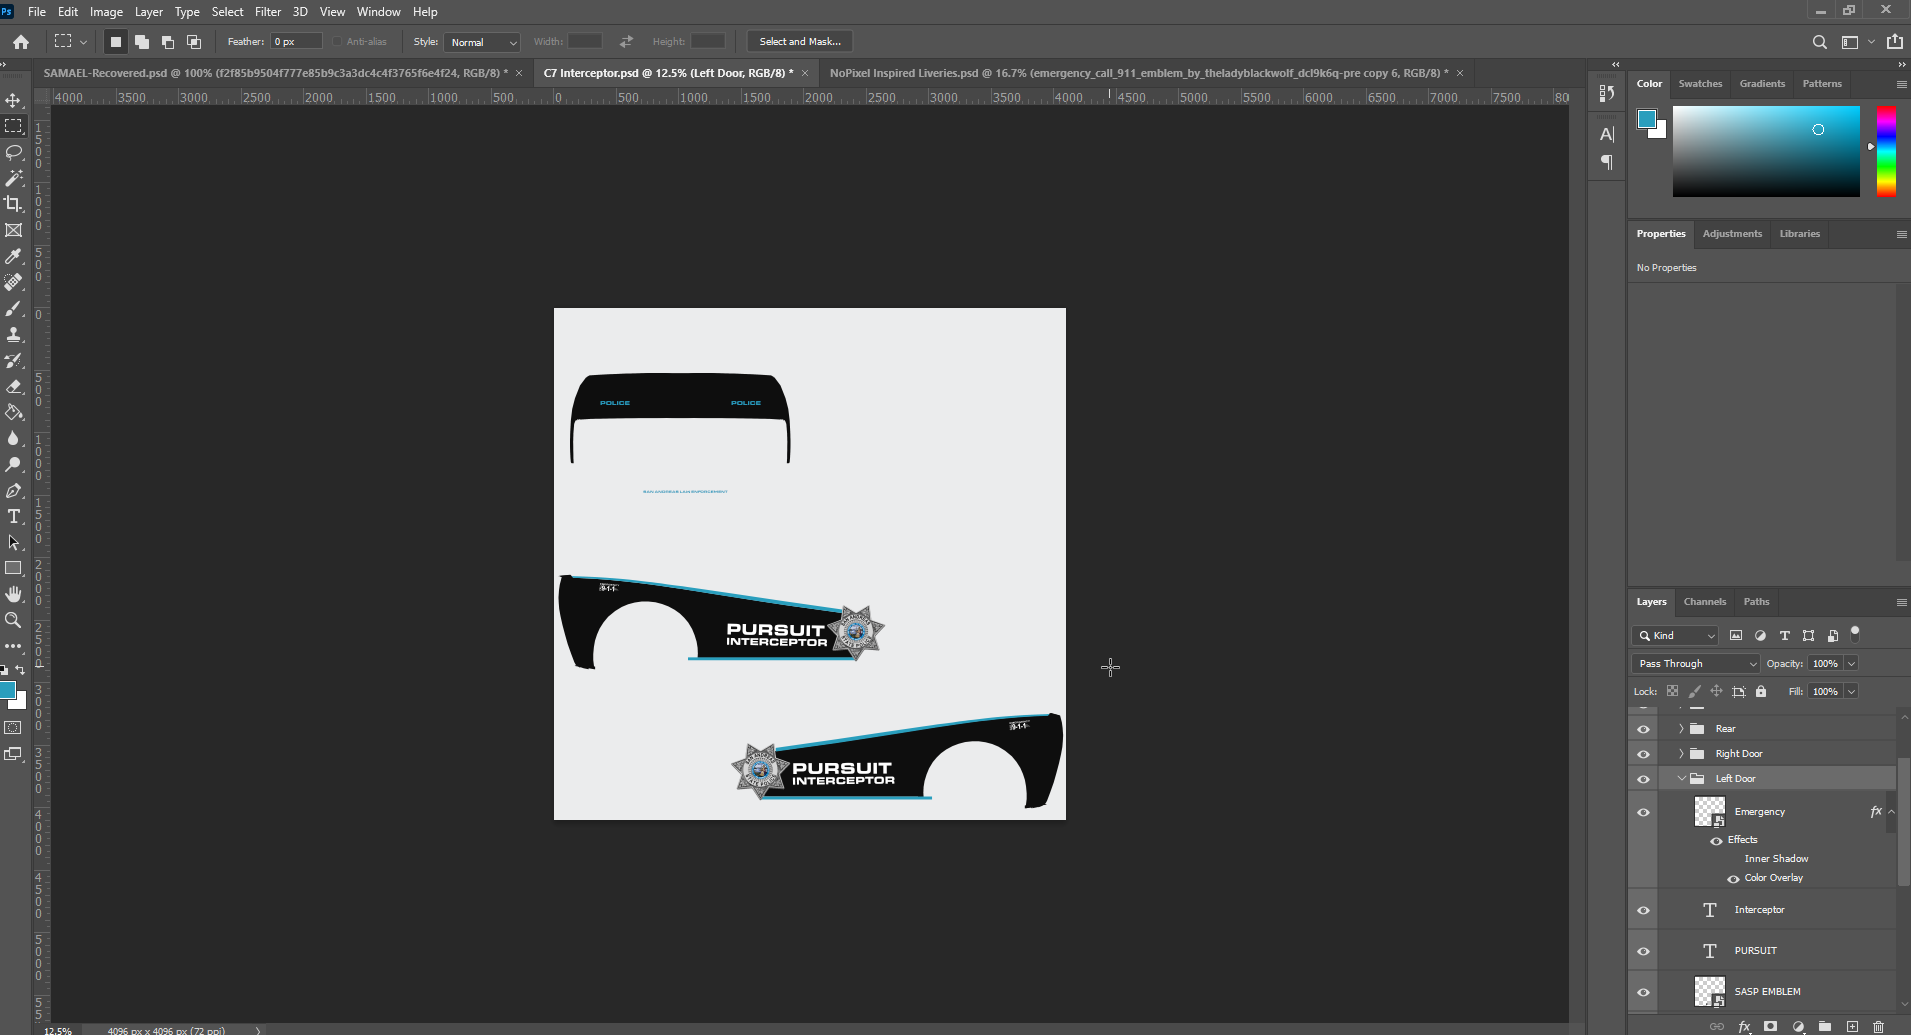Viewport: 1911px width, 1035px height.
Task: Select the Move tool
Action: pos(13,100)
